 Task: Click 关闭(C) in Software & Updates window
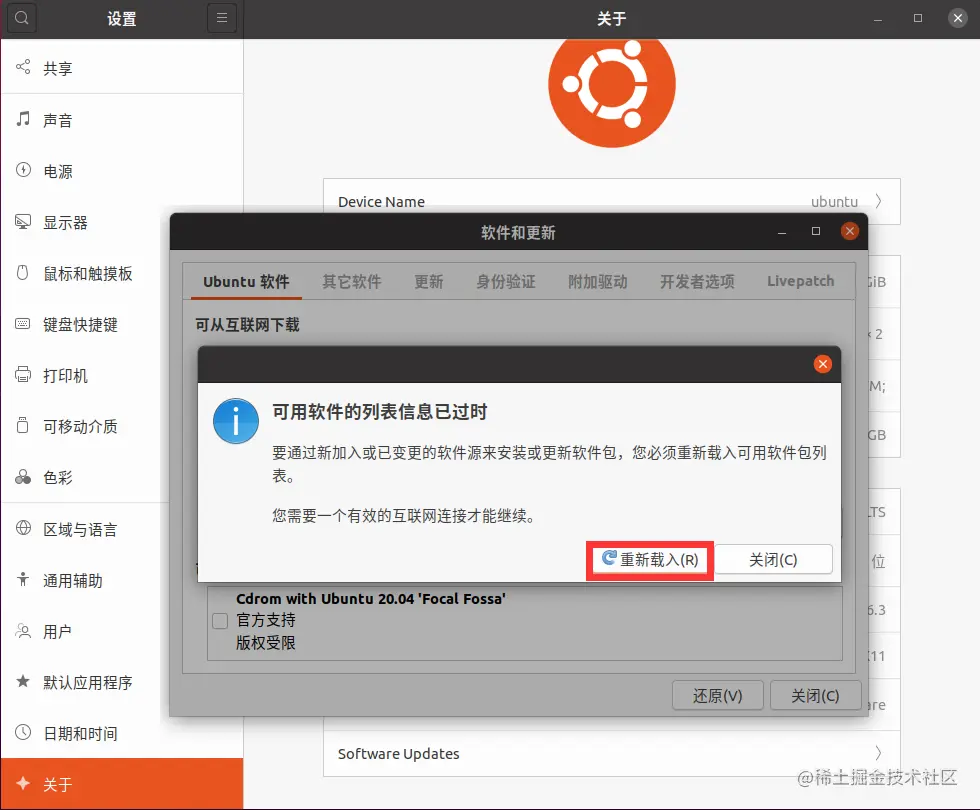[815, 696]
